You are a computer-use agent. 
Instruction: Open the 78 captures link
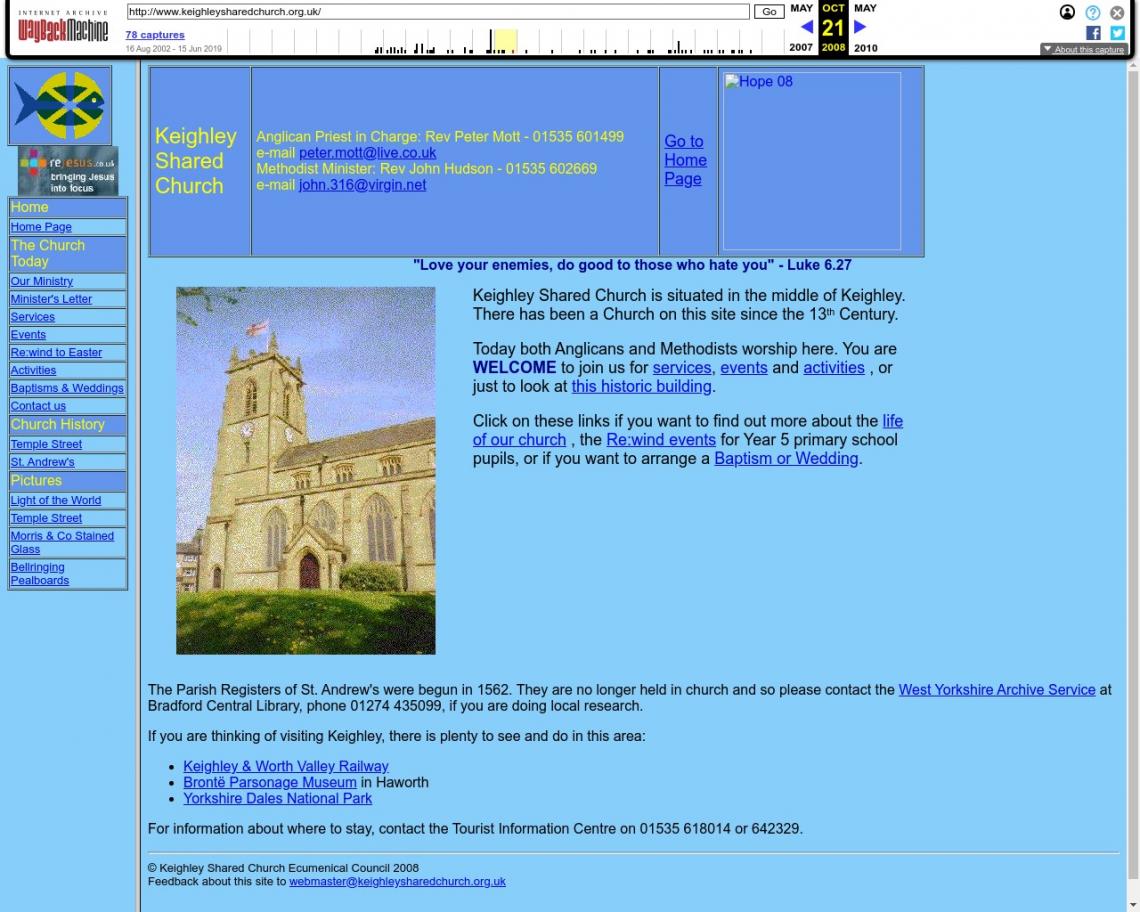coord(155,35)
